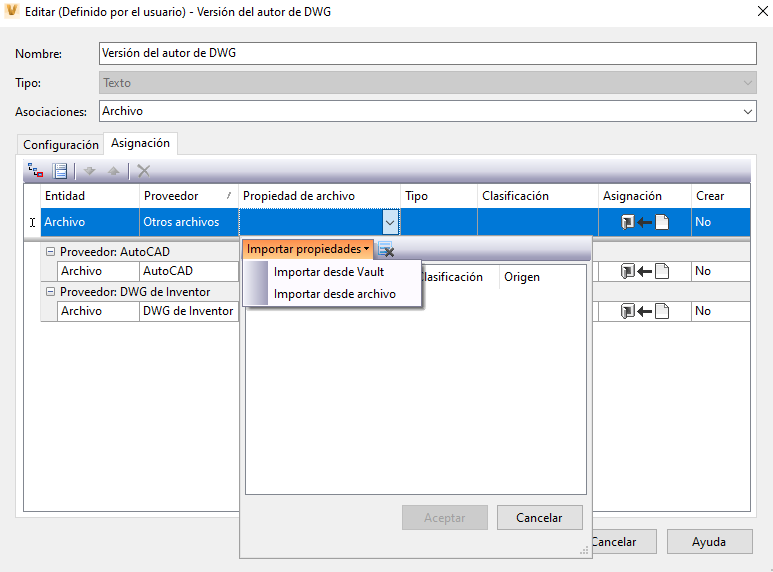Click Cancelar button in property popup
Screen dimensions: 773x572
click(539, 518)
